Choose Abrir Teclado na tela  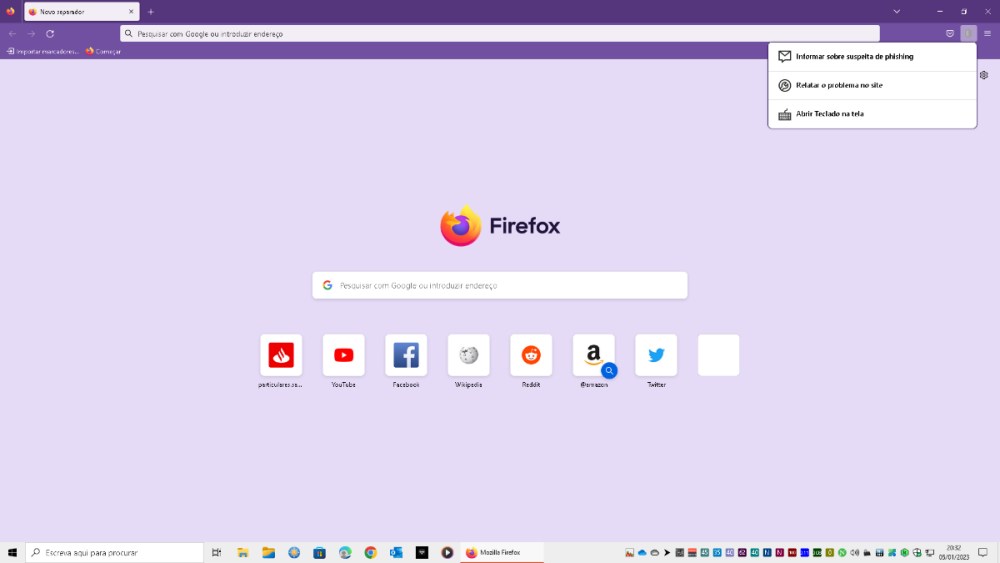coord(872,114)
